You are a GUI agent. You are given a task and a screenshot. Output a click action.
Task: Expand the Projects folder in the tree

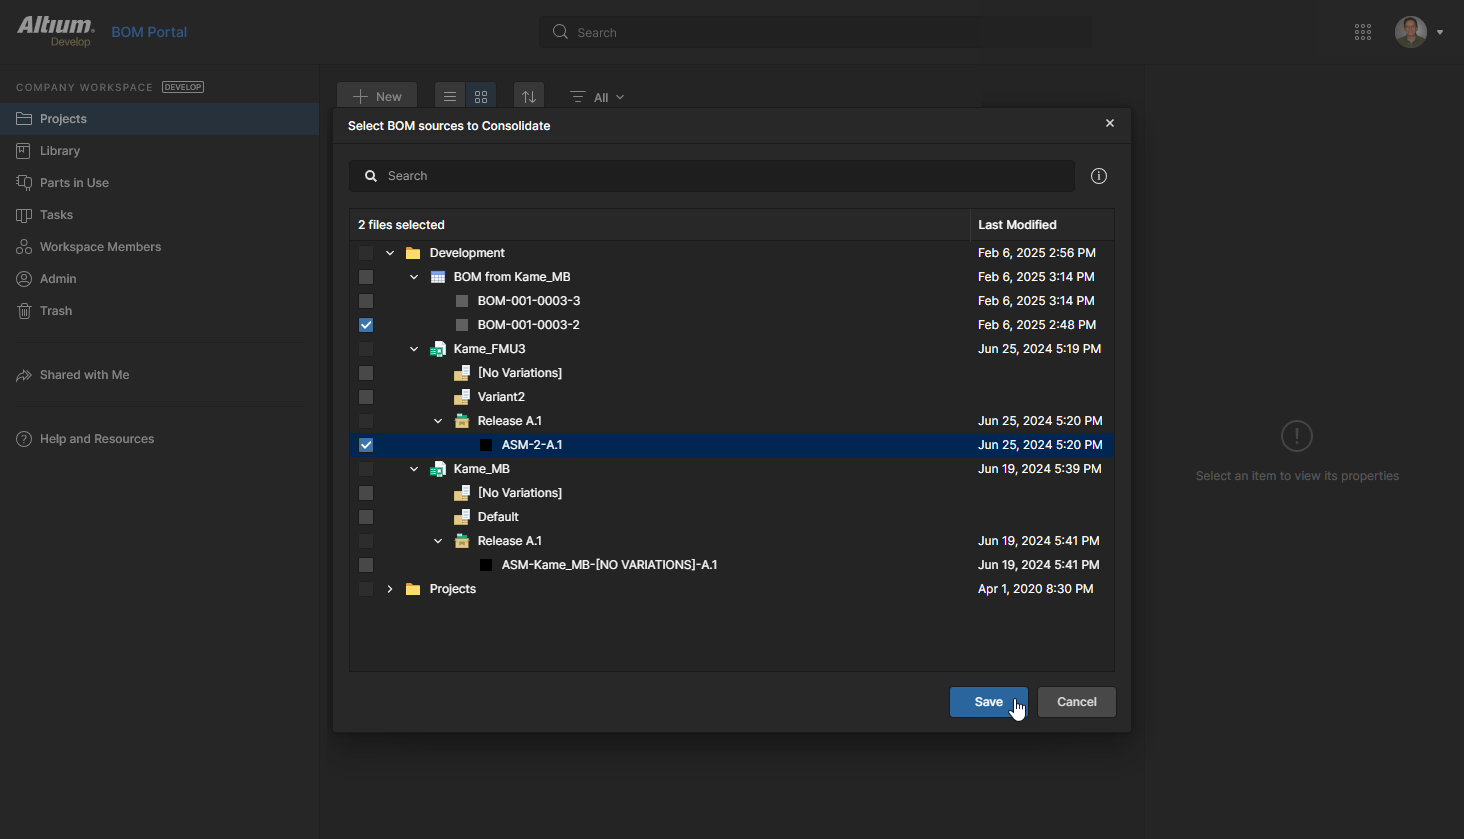click(x=390, y=589)
